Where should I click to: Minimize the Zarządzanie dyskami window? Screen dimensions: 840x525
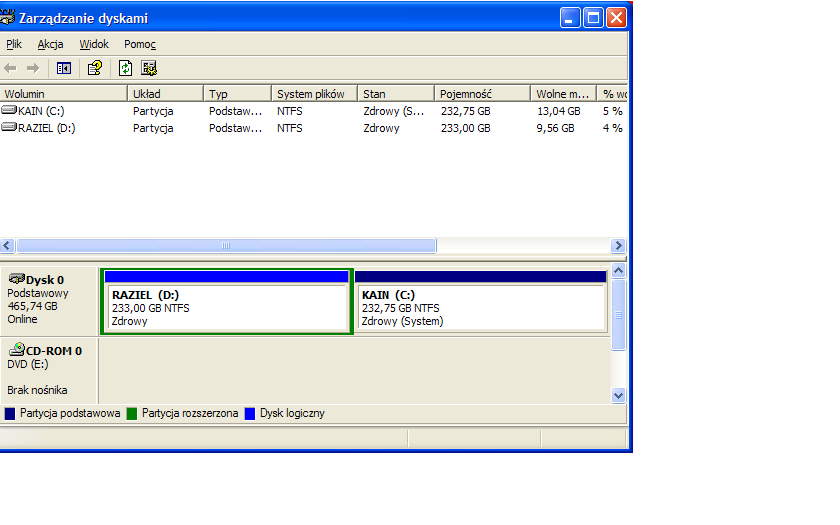click(570, 18)
